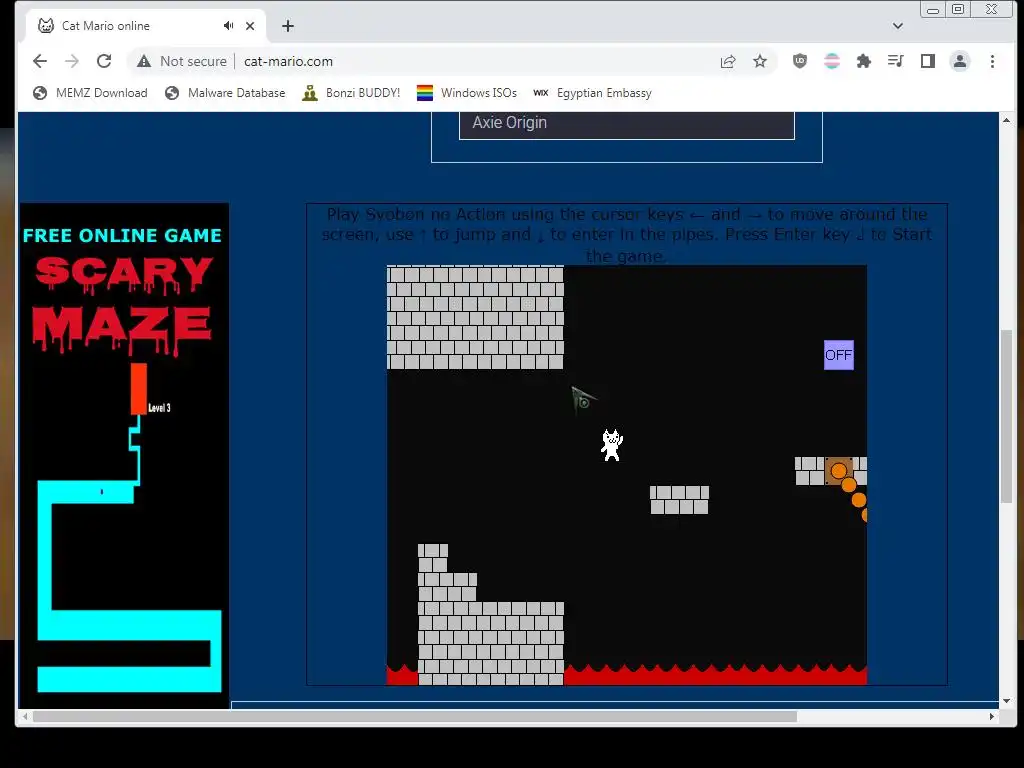Bookmark this page with the star
The image size is (1024, 768).
(760, 61)
